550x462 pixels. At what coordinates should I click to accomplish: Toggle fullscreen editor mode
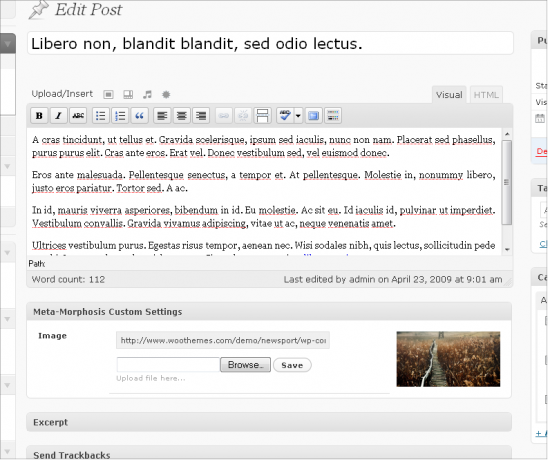tap(314, 115)
